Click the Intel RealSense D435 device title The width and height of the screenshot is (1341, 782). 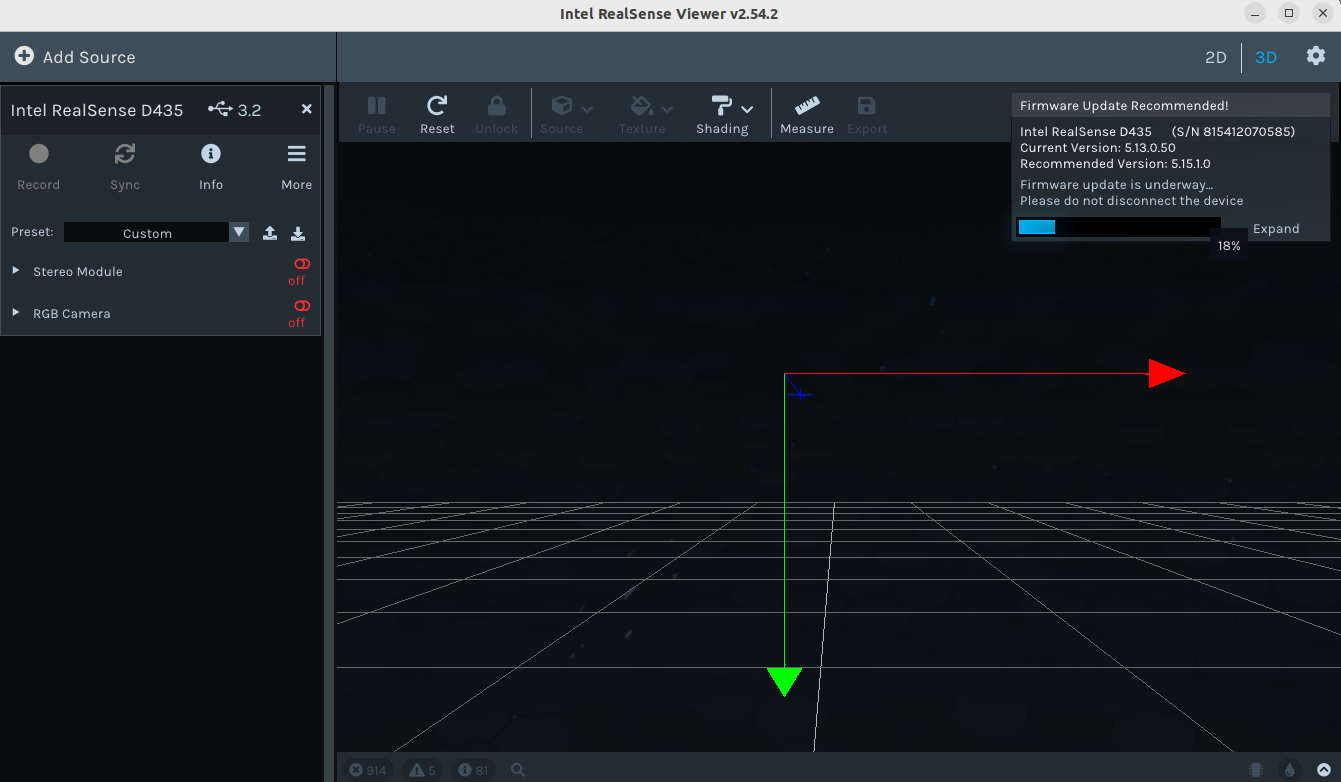97,110
